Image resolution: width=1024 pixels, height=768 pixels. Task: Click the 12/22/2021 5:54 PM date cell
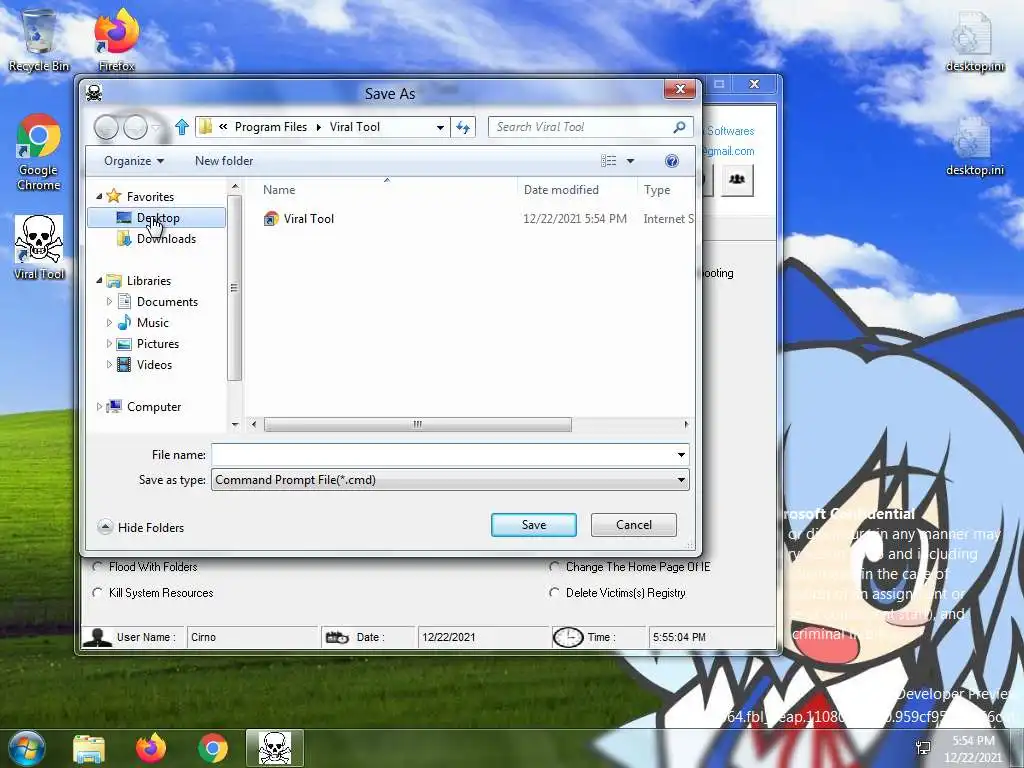[575, 219]
